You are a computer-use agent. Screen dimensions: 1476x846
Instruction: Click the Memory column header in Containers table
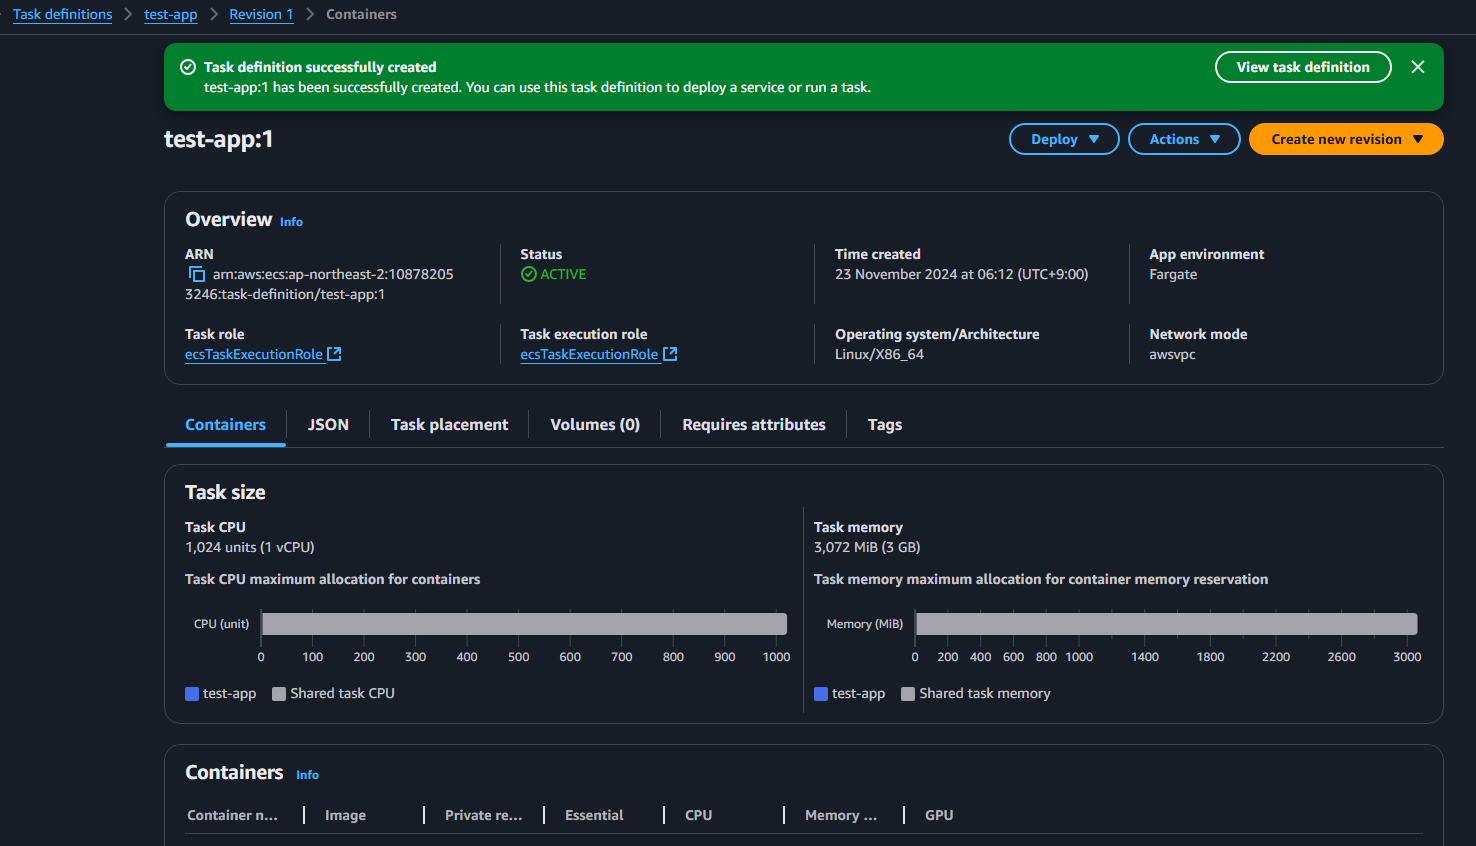(841, 815)
